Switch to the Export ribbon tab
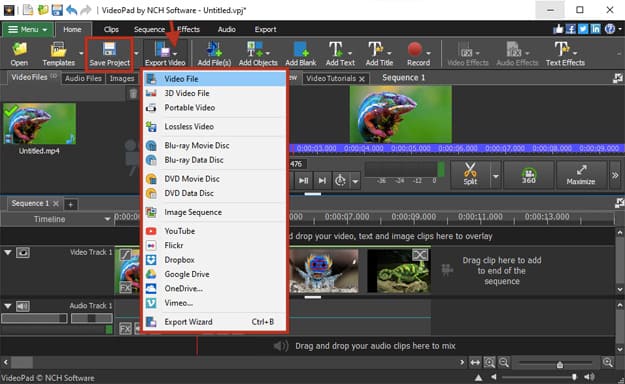 pyautogui.click(x=265, y=30)
